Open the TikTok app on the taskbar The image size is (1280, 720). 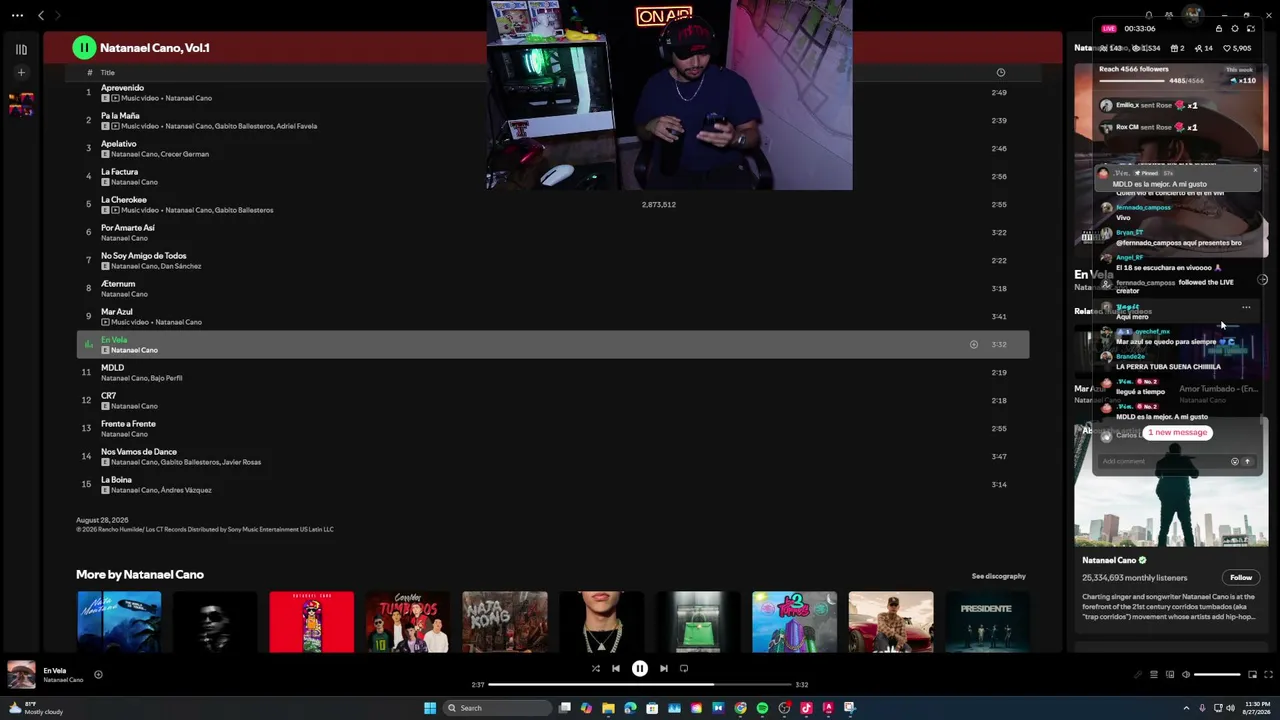[806, 708]
